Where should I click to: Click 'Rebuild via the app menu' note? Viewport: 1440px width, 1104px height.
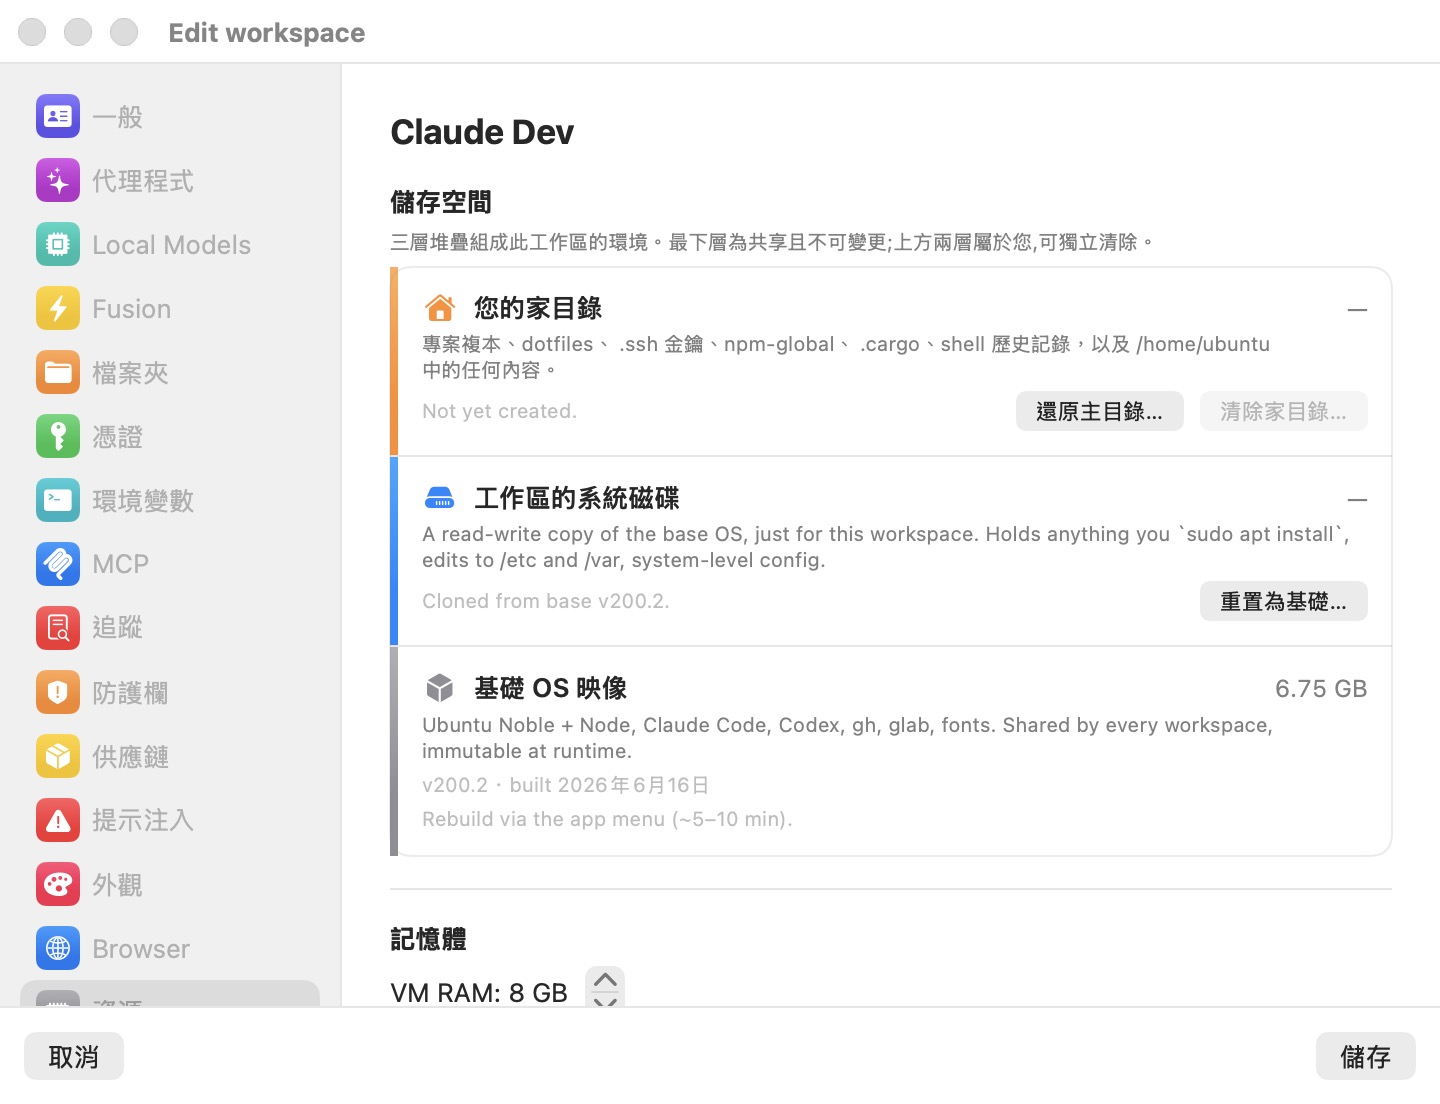click(607, 819)
